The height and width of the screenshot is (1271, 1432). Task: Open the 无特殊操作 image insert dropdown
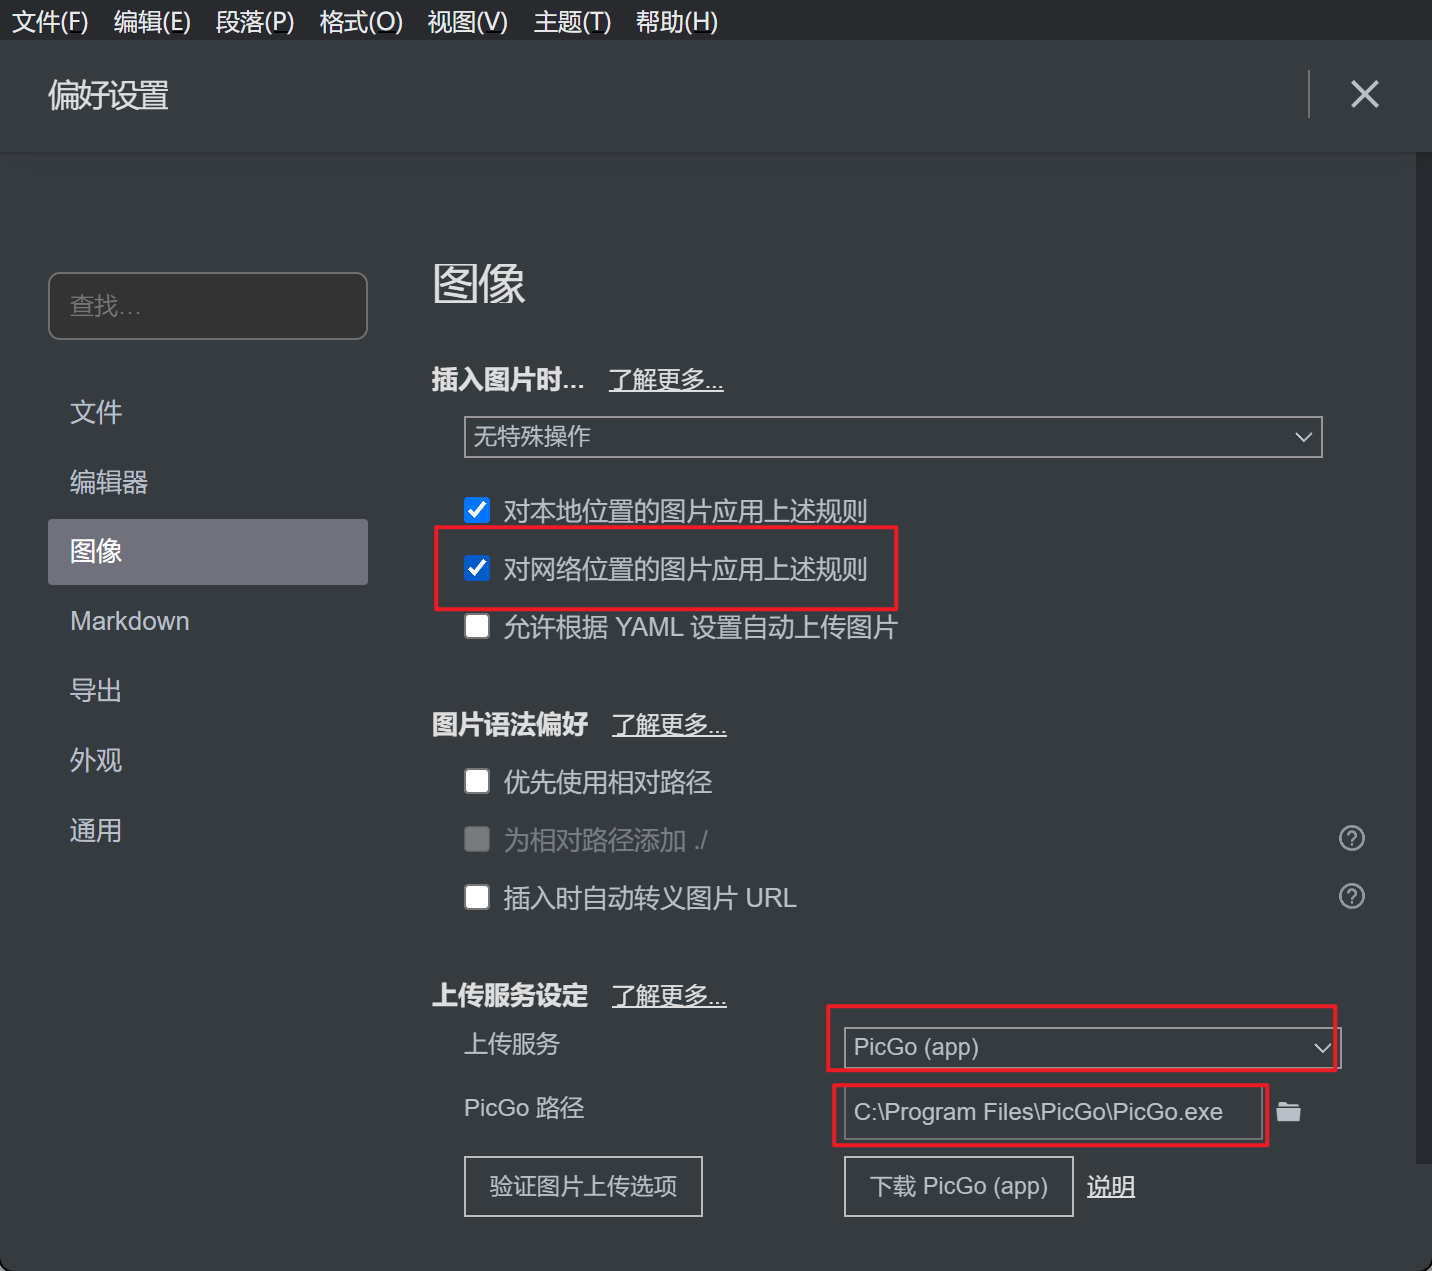coord(893,437)
